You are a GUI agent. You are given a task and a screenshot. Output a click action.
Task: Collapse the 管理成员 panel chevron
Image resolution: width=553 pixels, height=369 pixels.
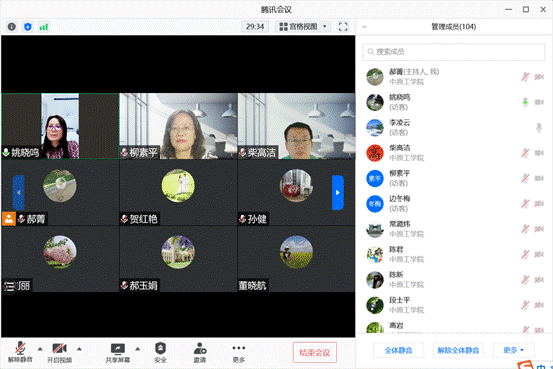(x=364, y=27)
